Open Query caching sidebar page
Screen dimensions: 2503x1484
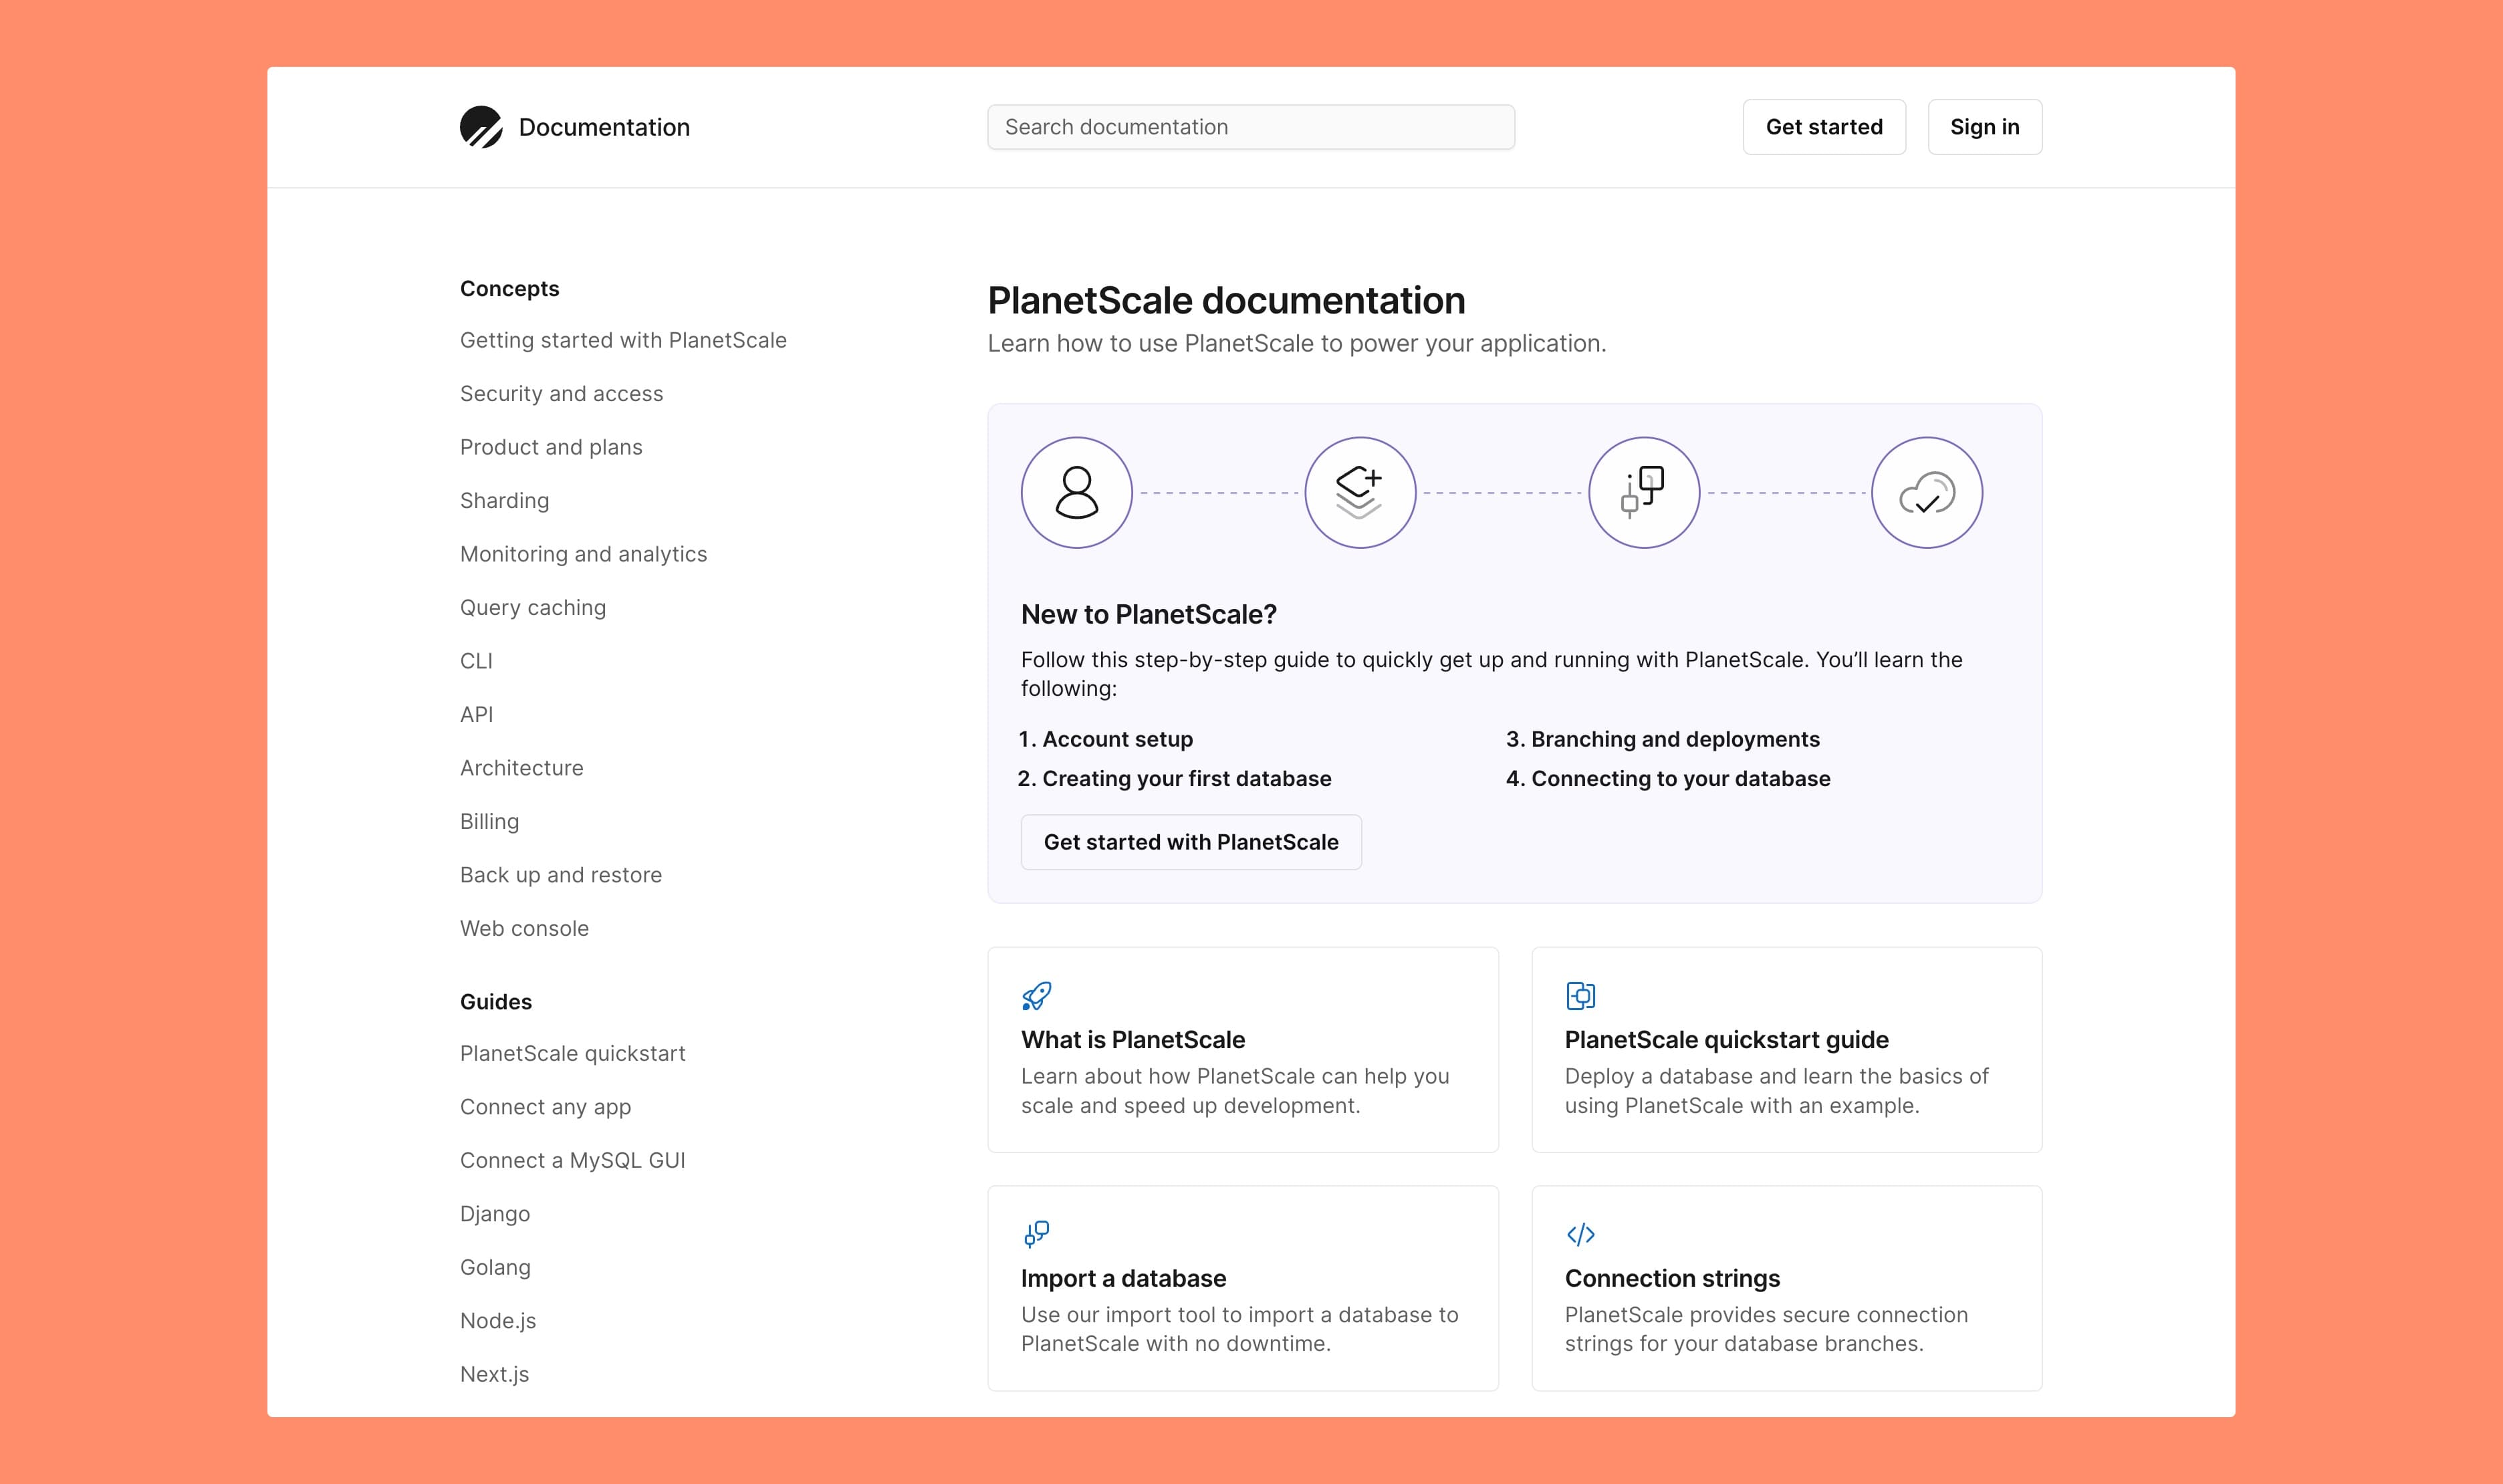point(532,608)
